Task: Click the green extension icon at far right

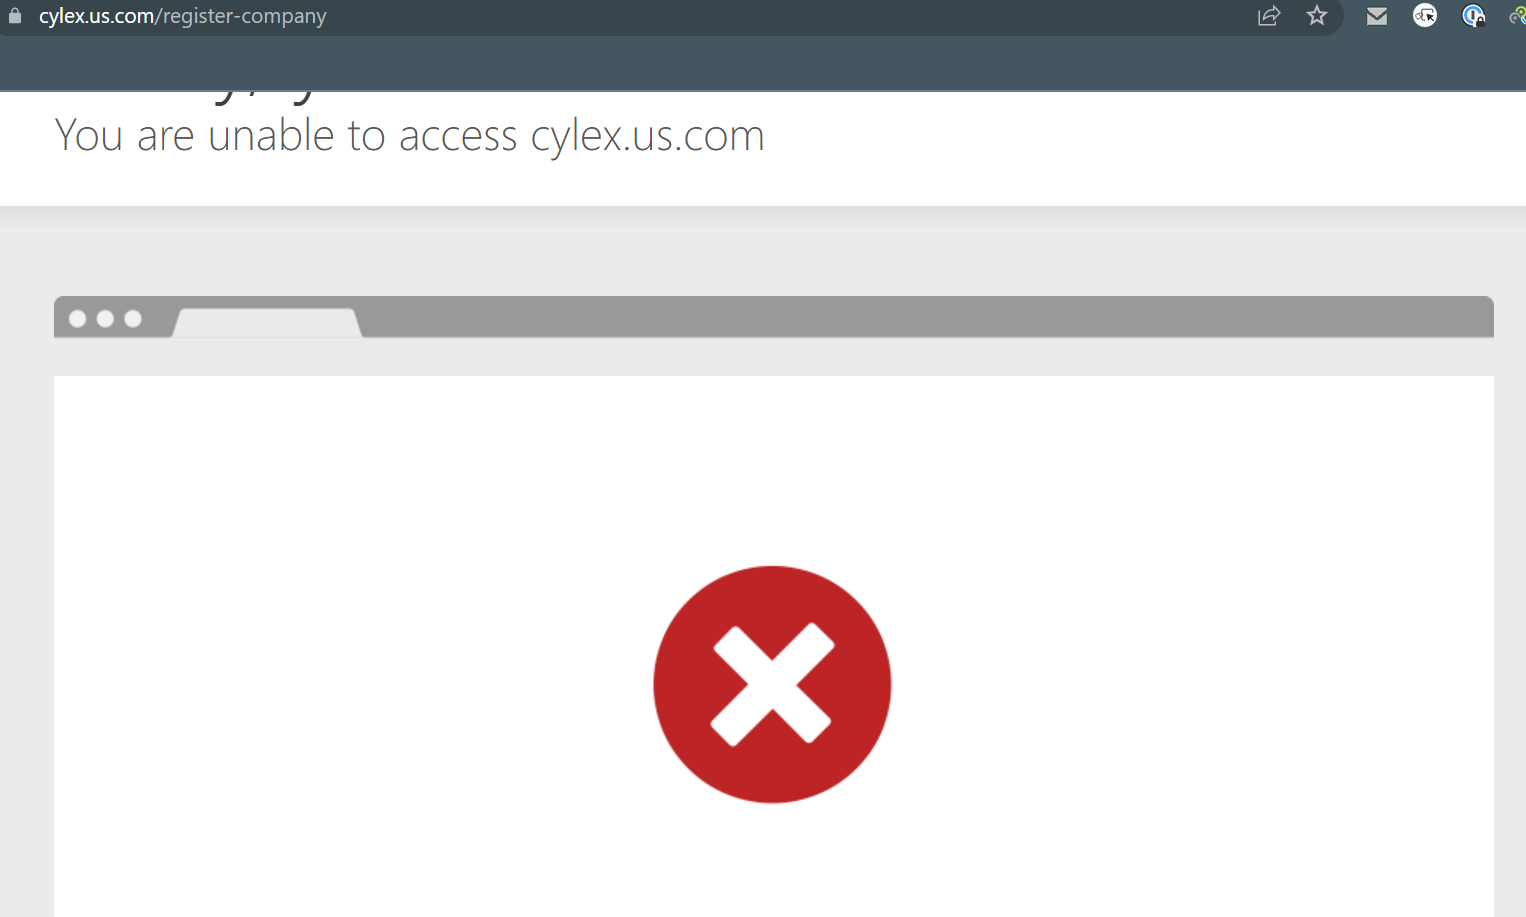Action: click(x=1518, y=16)
